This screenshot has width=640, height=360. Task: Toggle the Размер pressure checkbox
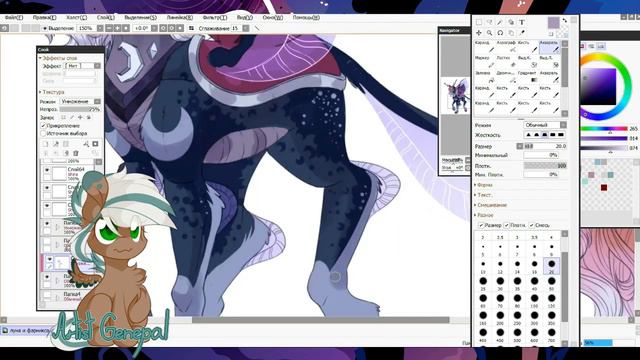click(x=481, y=225)
